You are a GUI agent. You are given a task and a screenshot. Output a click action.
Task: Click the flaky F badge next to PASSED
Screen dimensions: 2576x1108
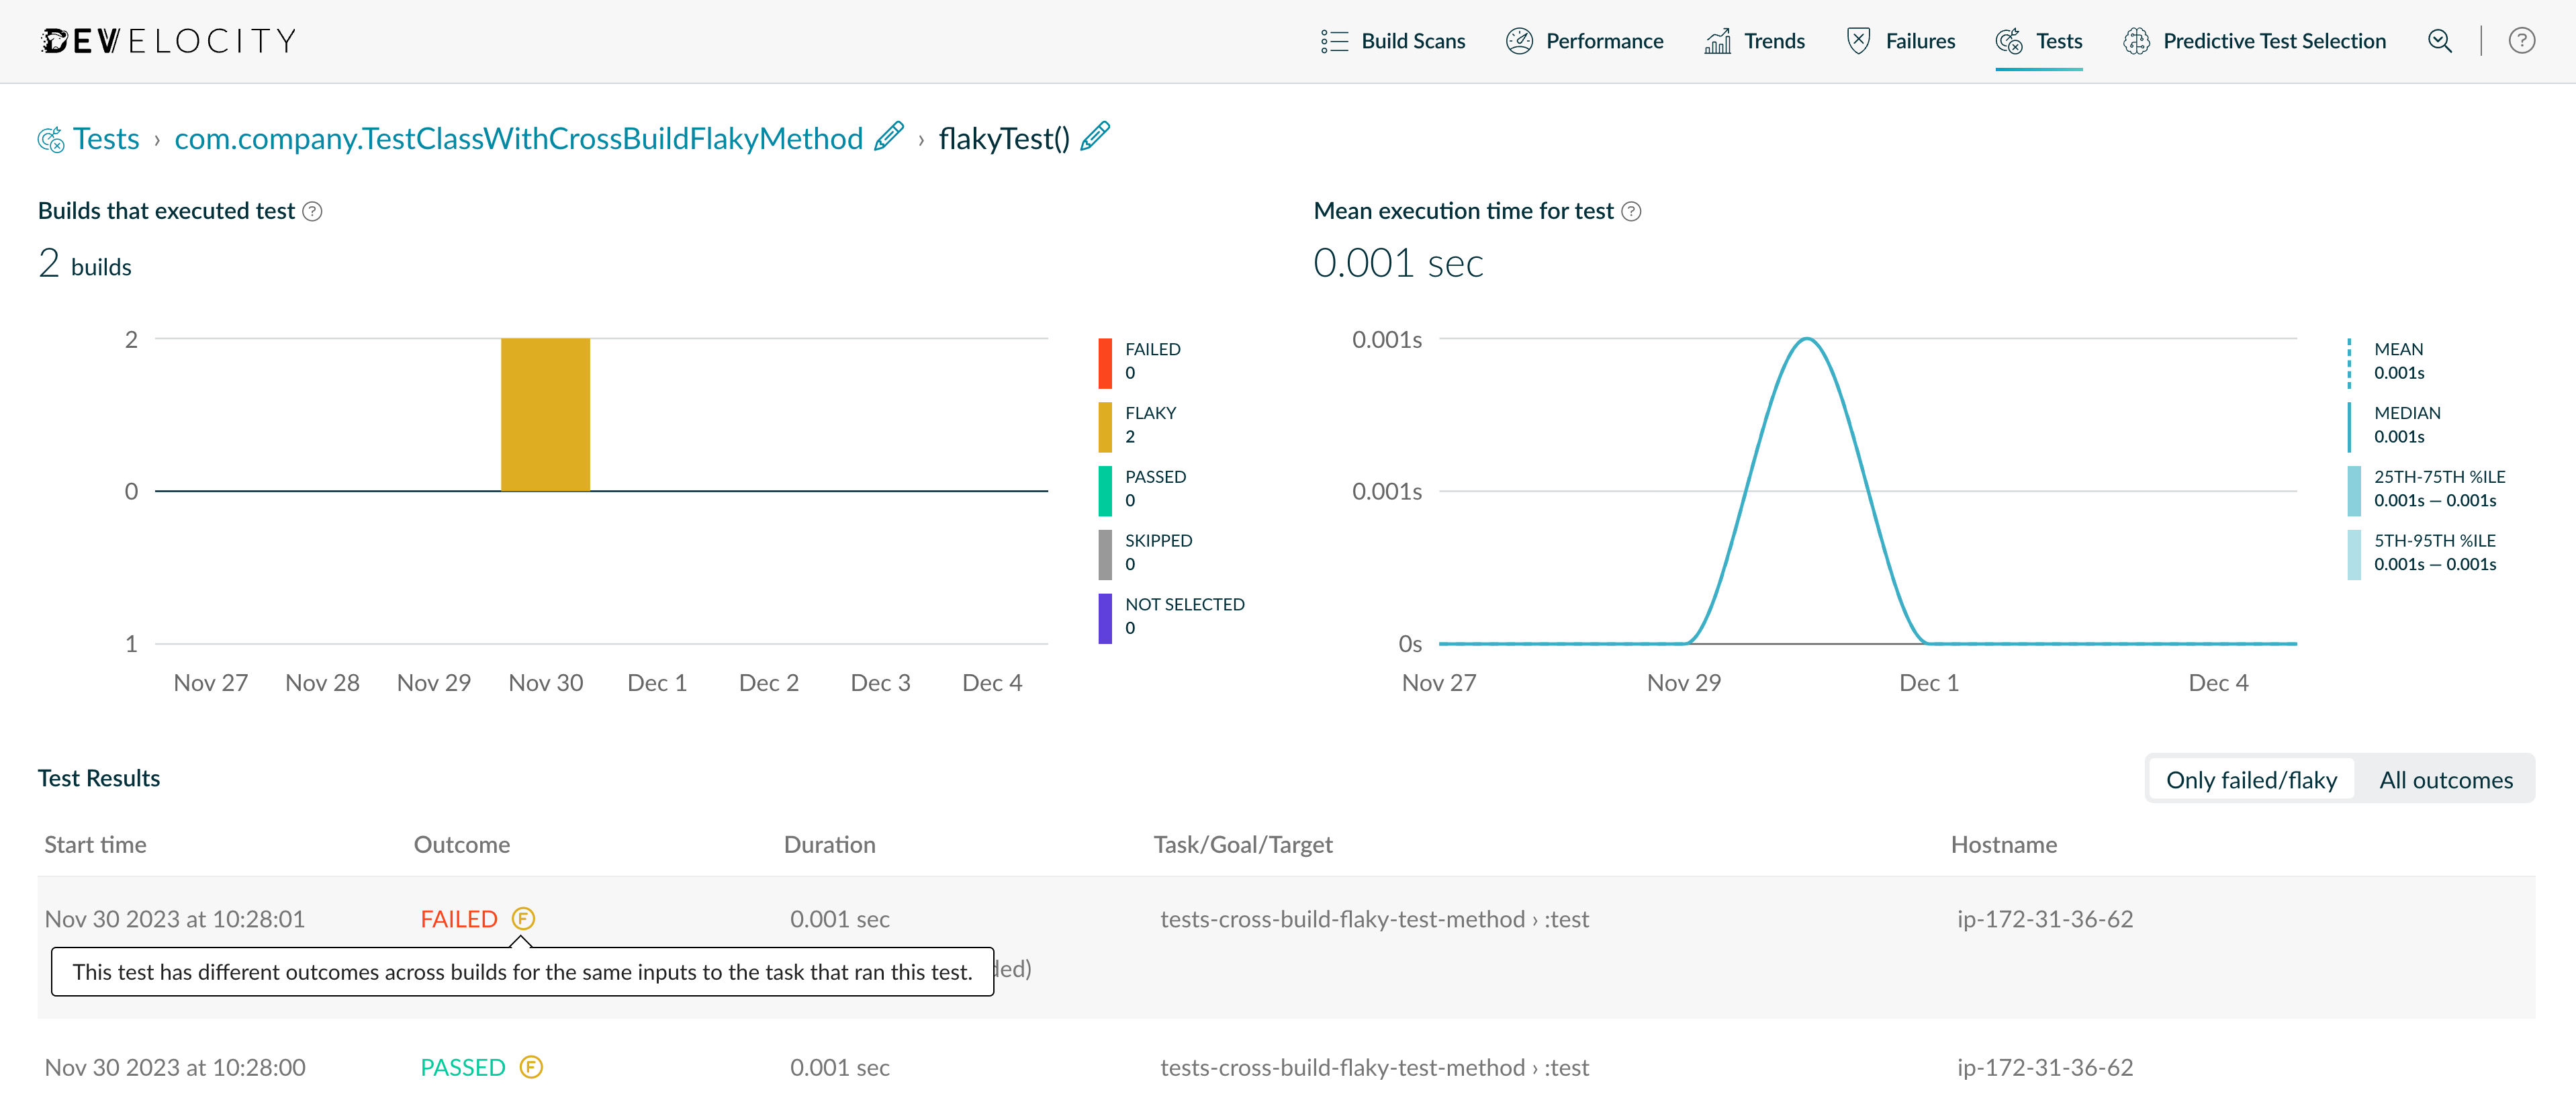(x=531, y=1067)
